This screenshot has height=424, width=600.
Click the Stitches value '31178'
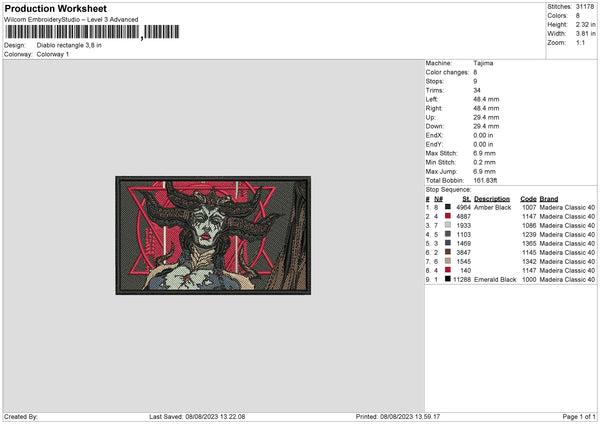[x=585, y=7]
